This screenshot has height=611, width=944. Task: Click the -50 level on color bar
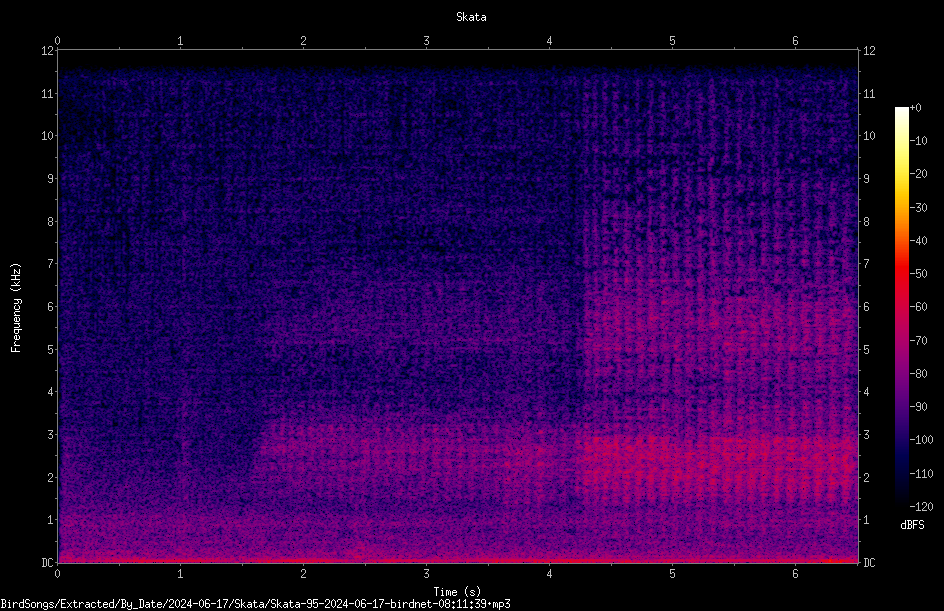(x=918, y=273)
